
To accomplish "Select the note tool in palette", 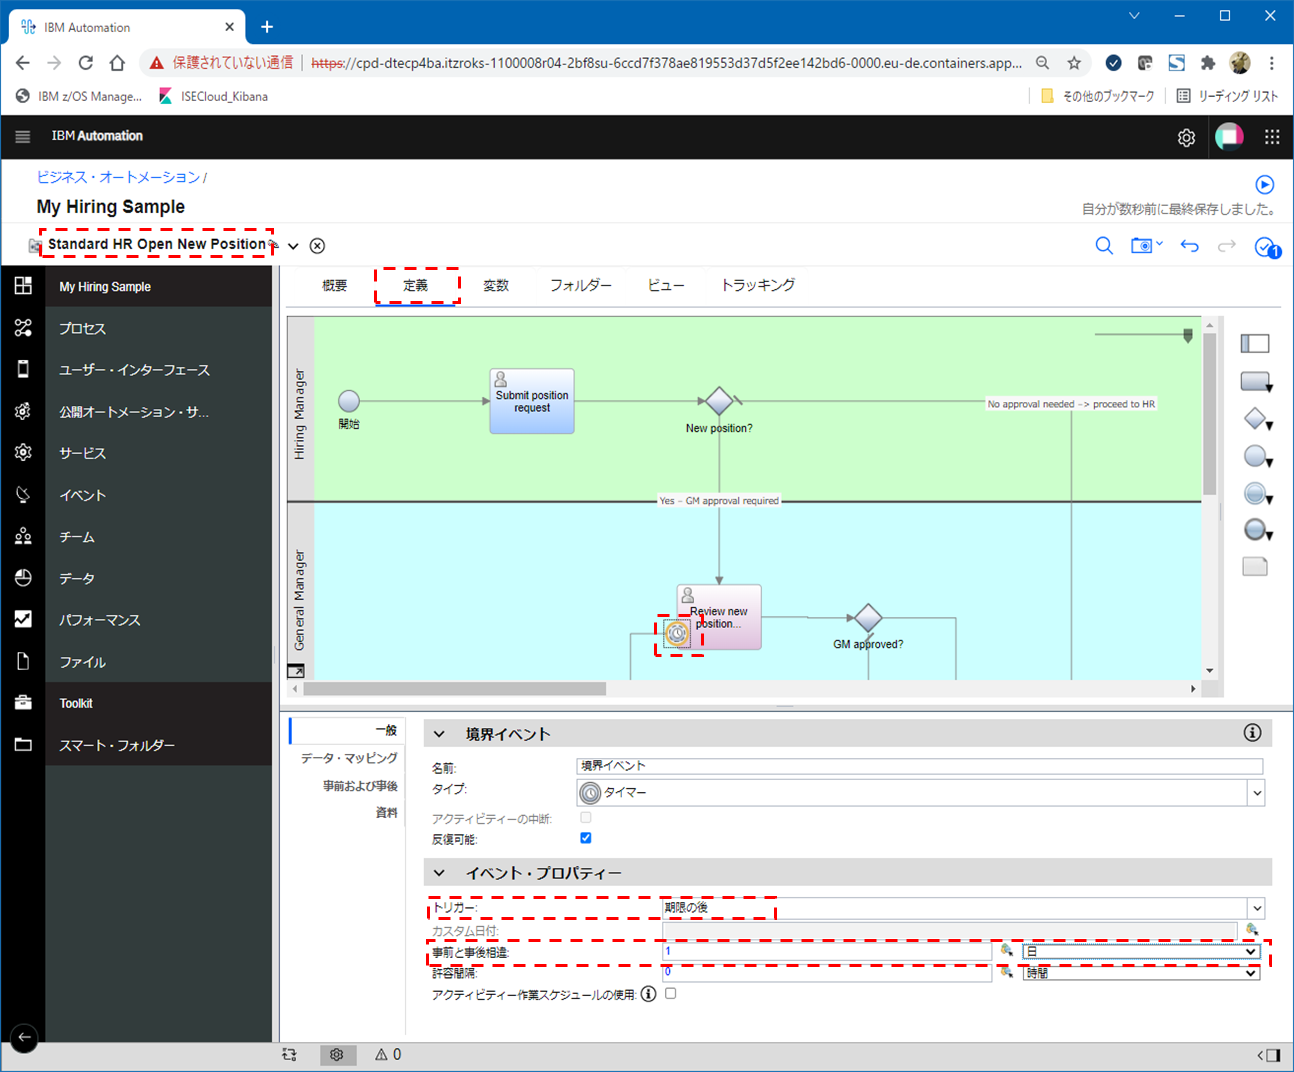I will pyautogui.click(x=1255, y=567).
